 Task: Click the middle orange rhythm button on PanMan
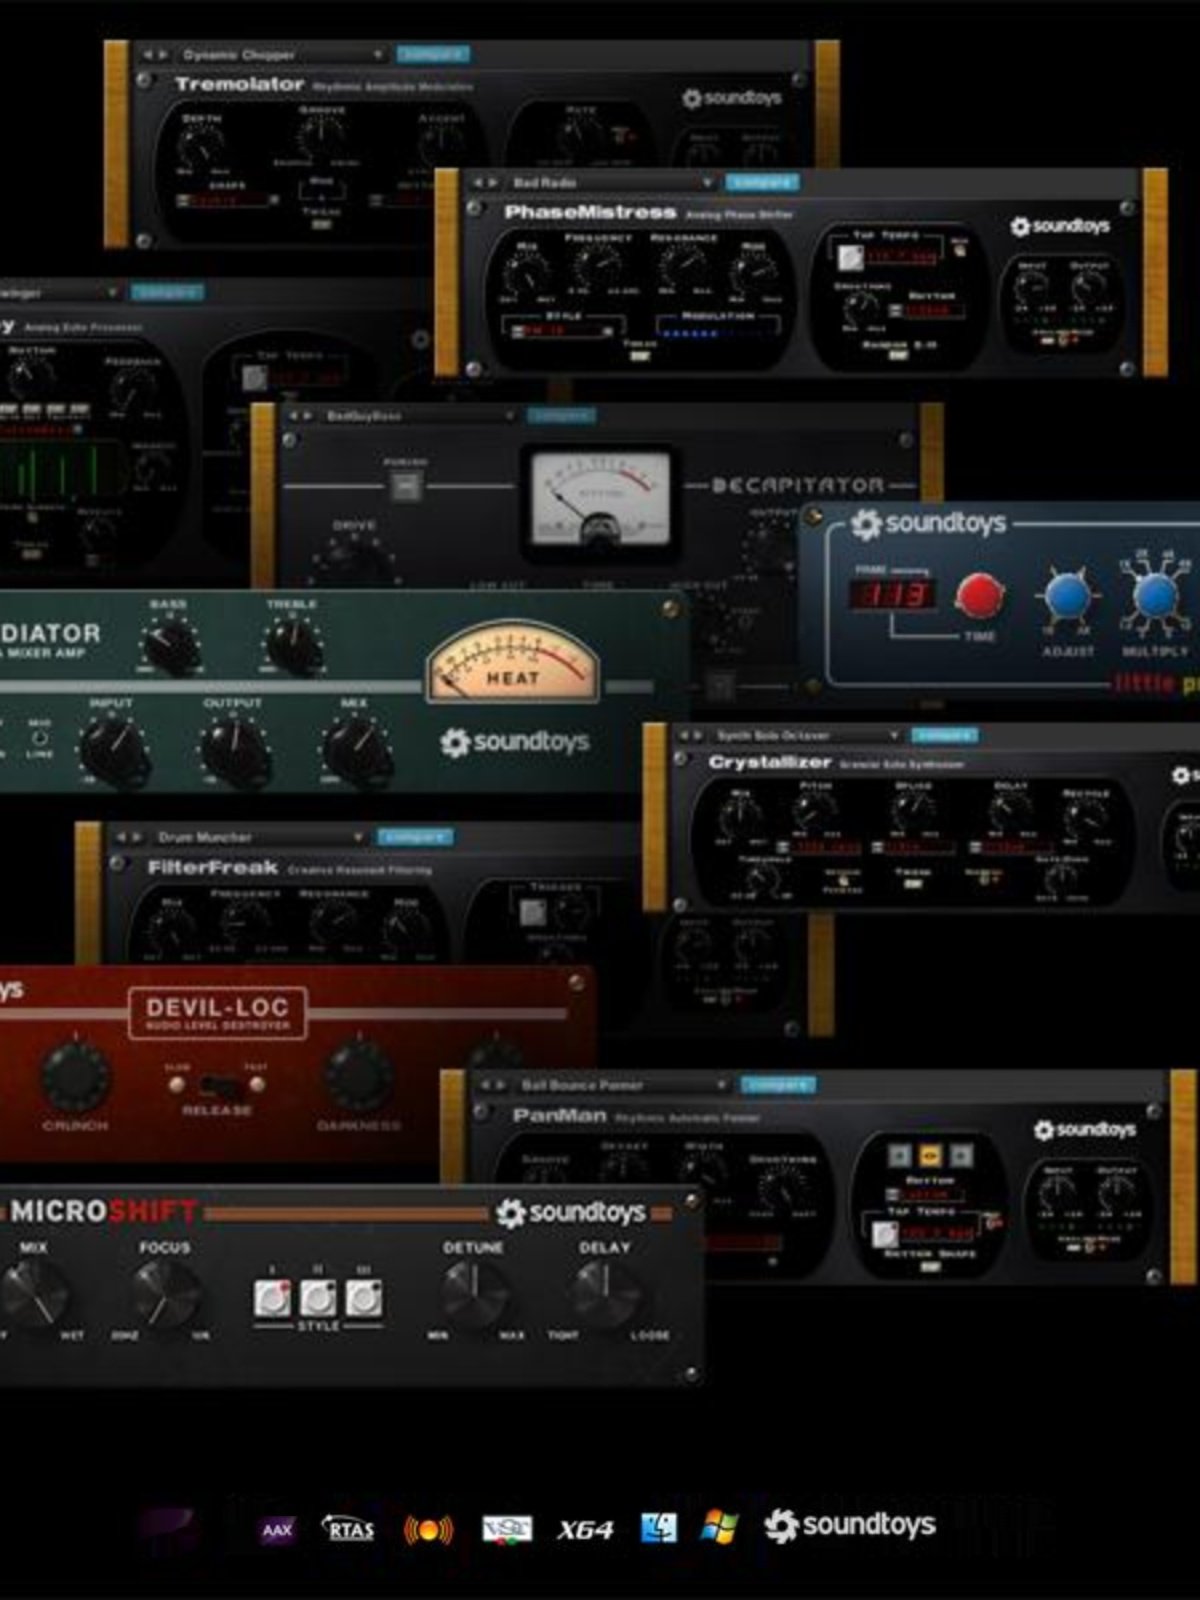click(x=930, y=1156)
